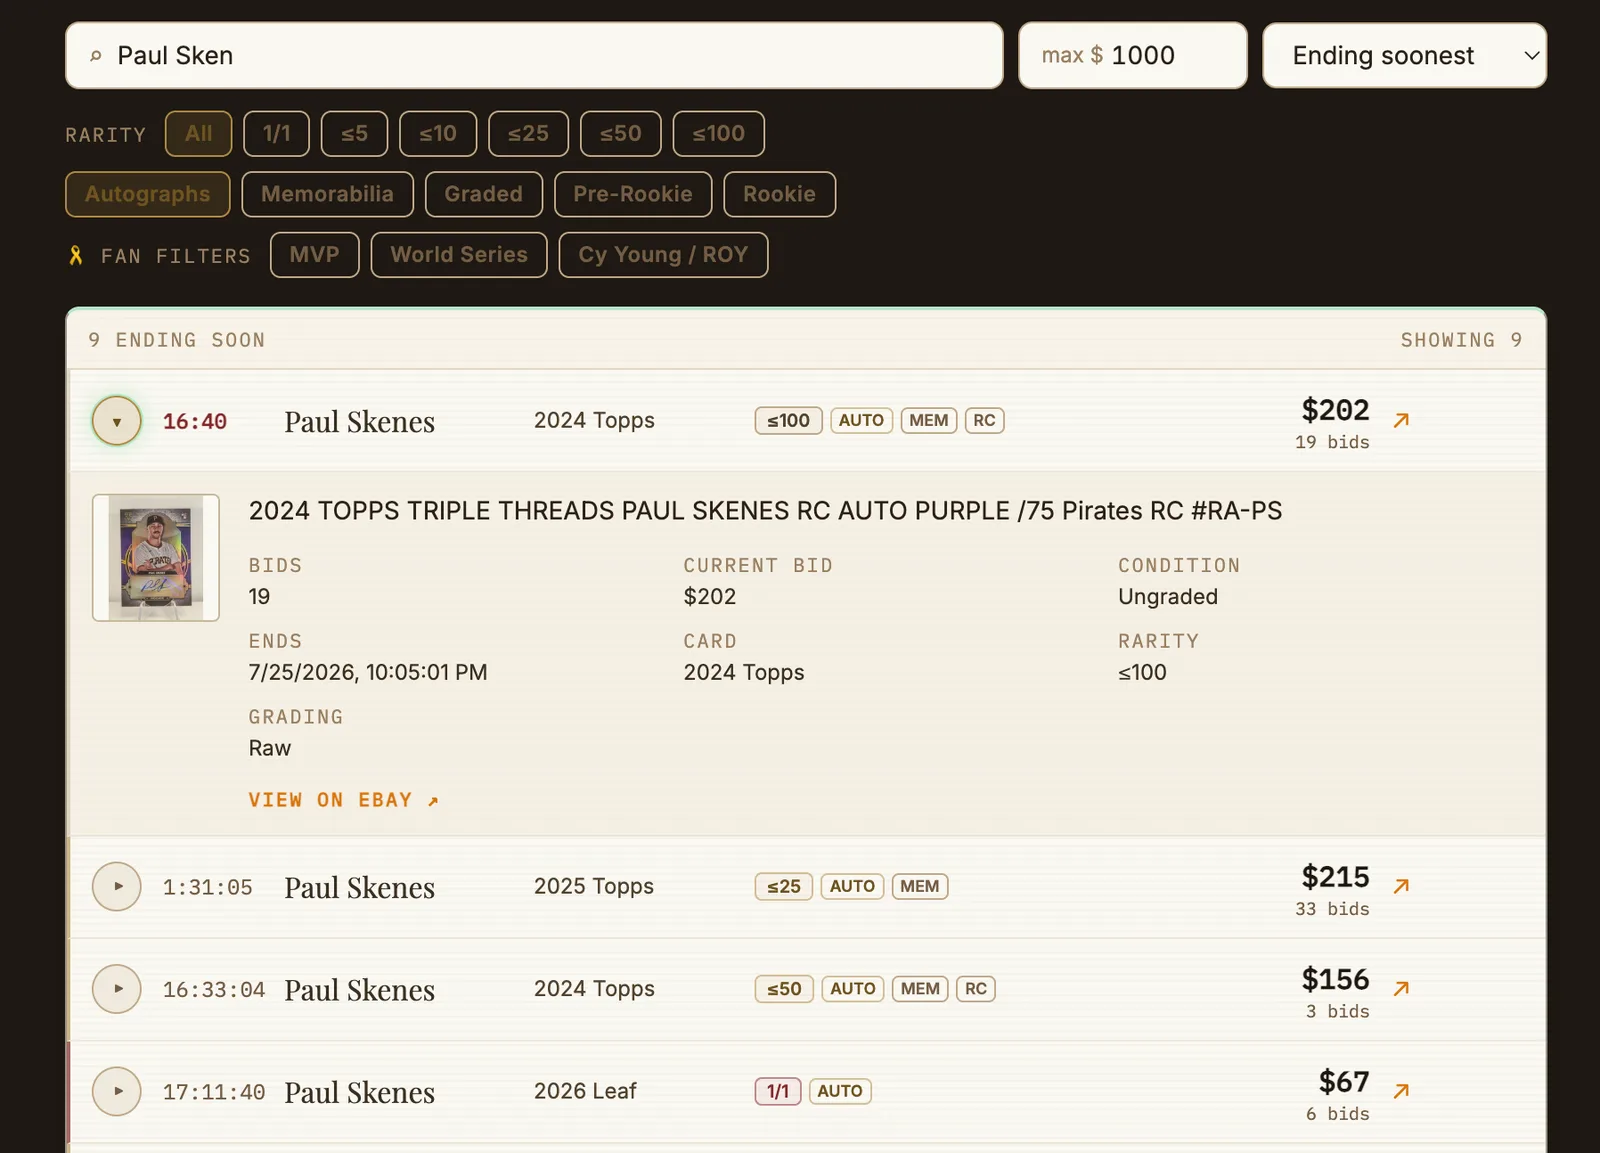Click the $67 price text
This screenshot has width=1600, height=1153.
(1344, 1081)
